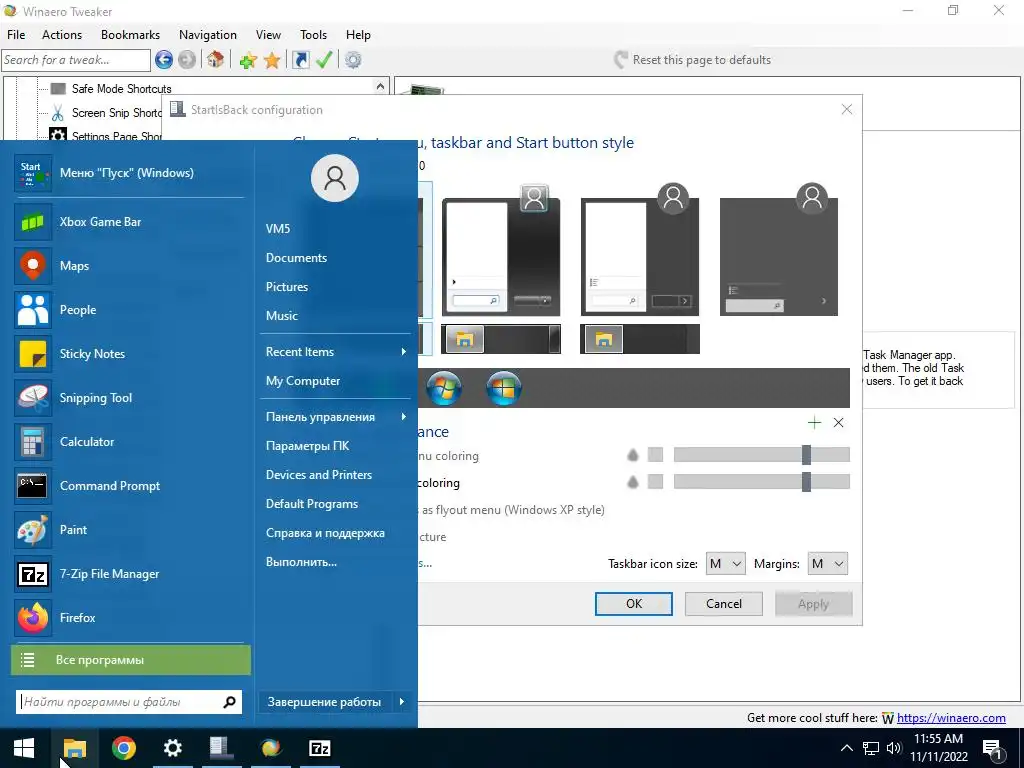Open the Bookmarks menu
1024x768 pixels.
coord(131,35)
